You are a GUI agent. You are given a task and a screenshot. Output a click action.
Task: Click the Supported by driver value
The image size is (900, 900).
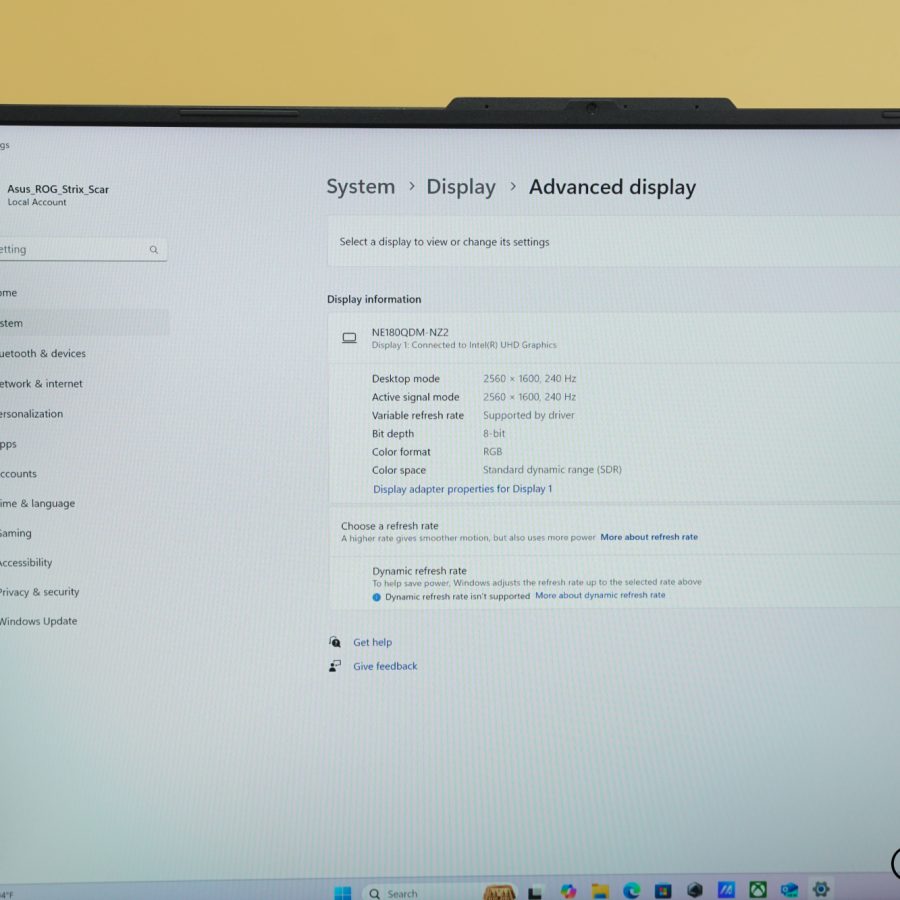[529, 415]
